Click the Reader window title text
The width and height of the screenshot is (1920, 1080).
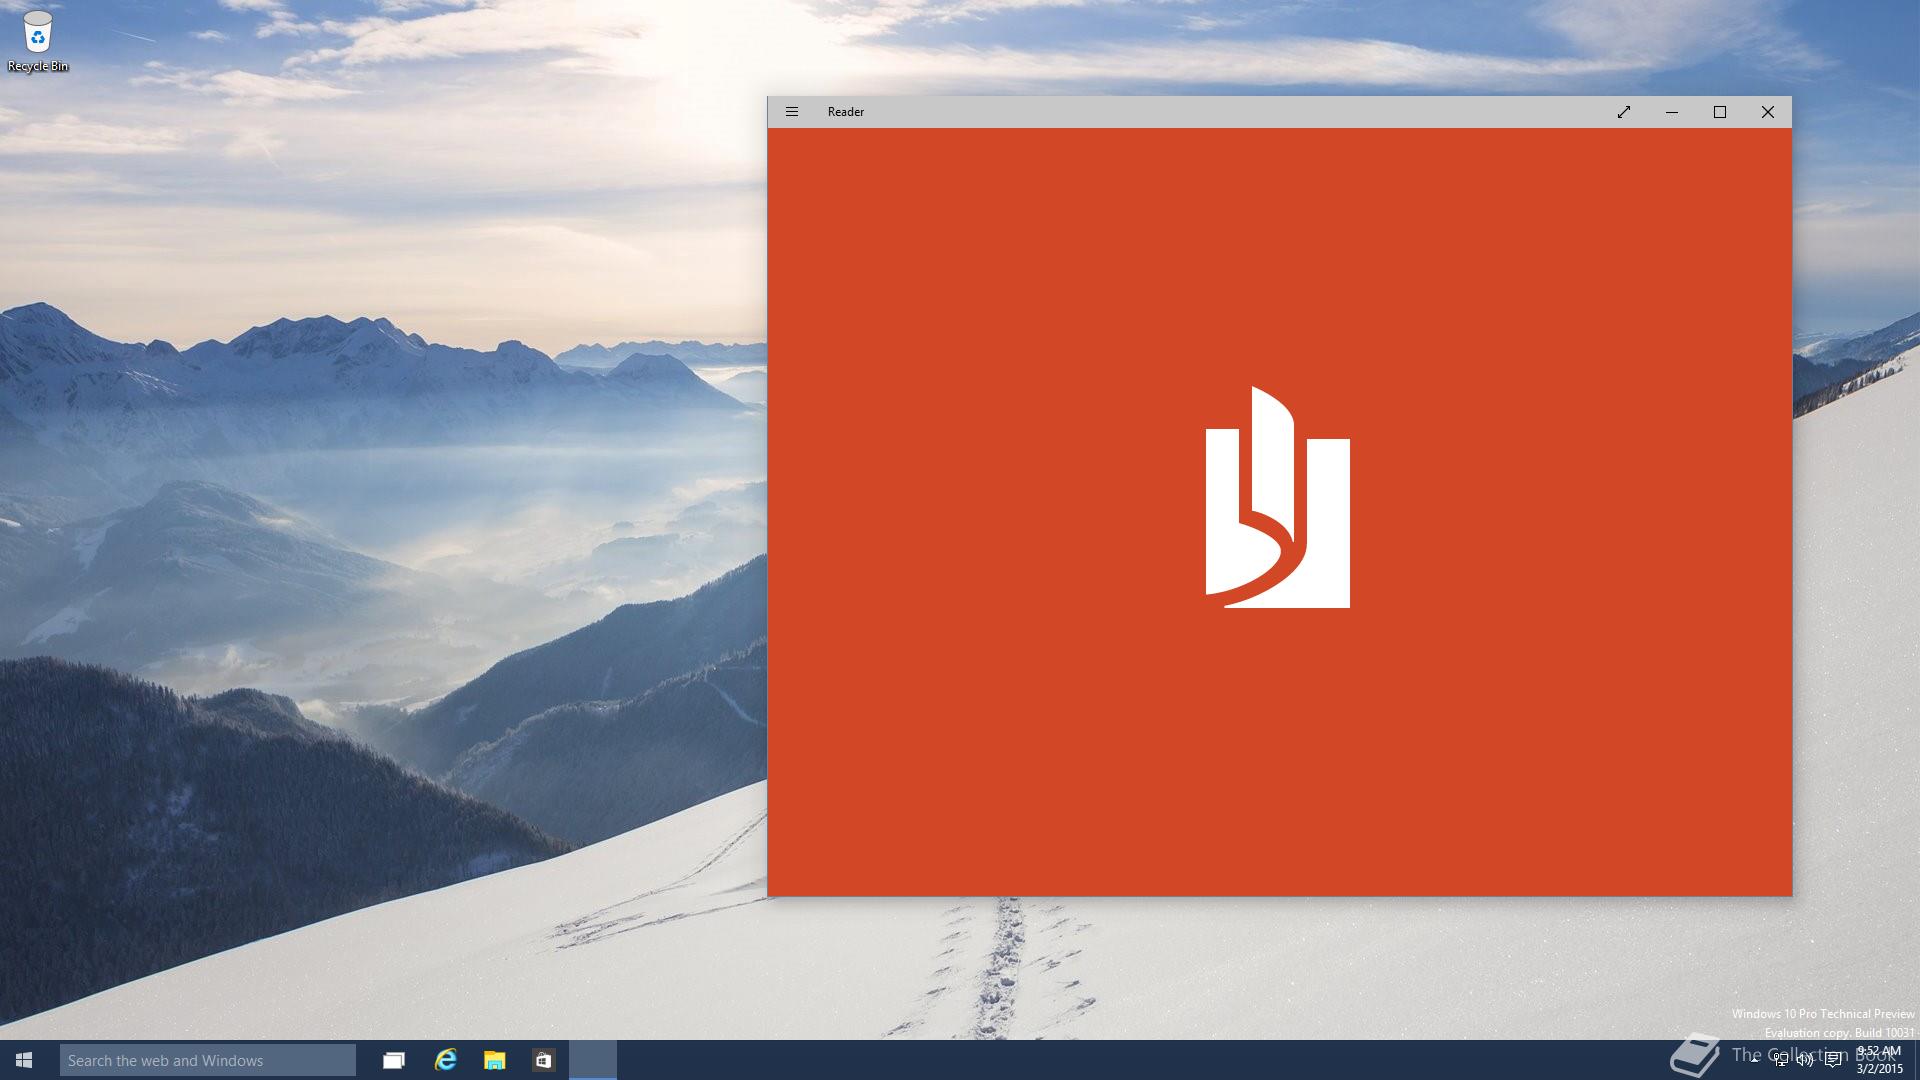845,112
